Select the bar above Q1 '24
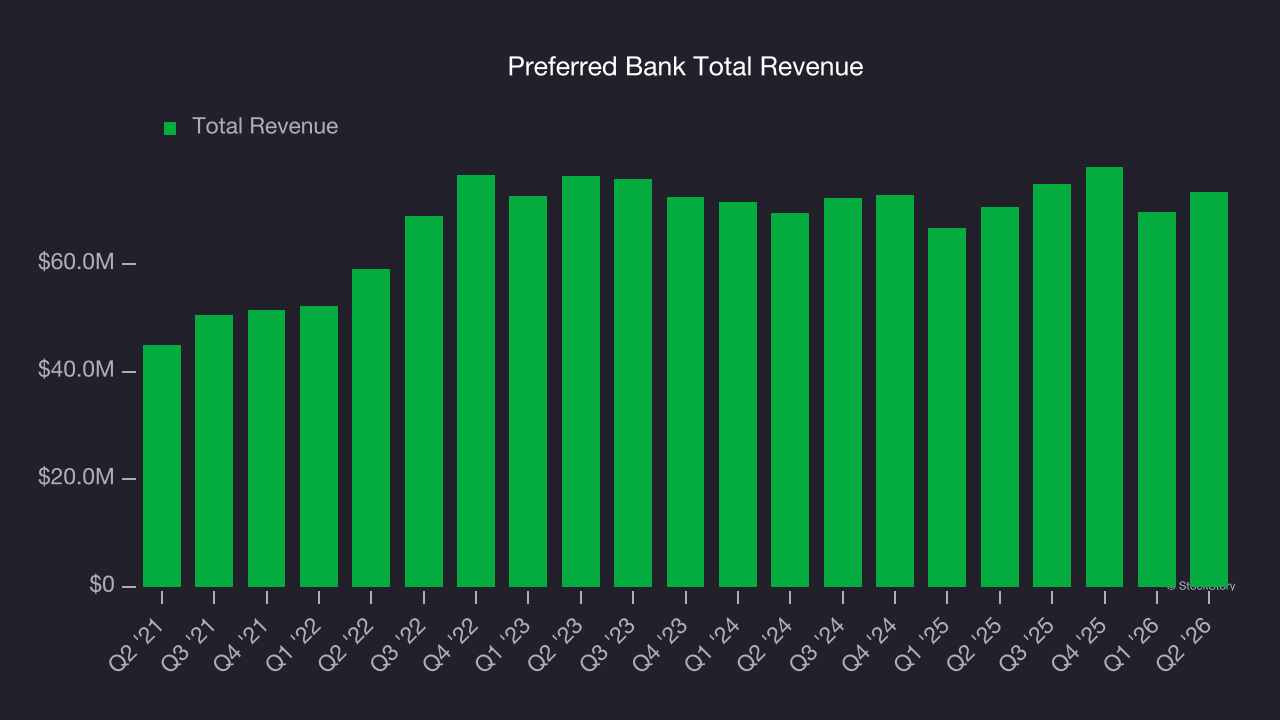 point(738,394)
